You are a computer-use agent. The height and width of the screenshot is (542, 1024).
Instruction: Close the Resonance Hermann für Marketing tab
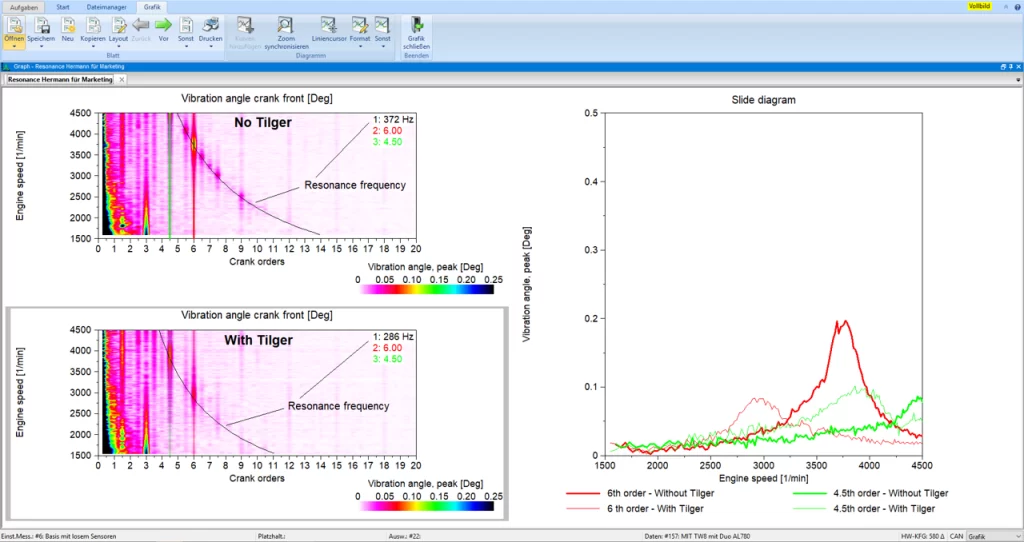[121, 78]
